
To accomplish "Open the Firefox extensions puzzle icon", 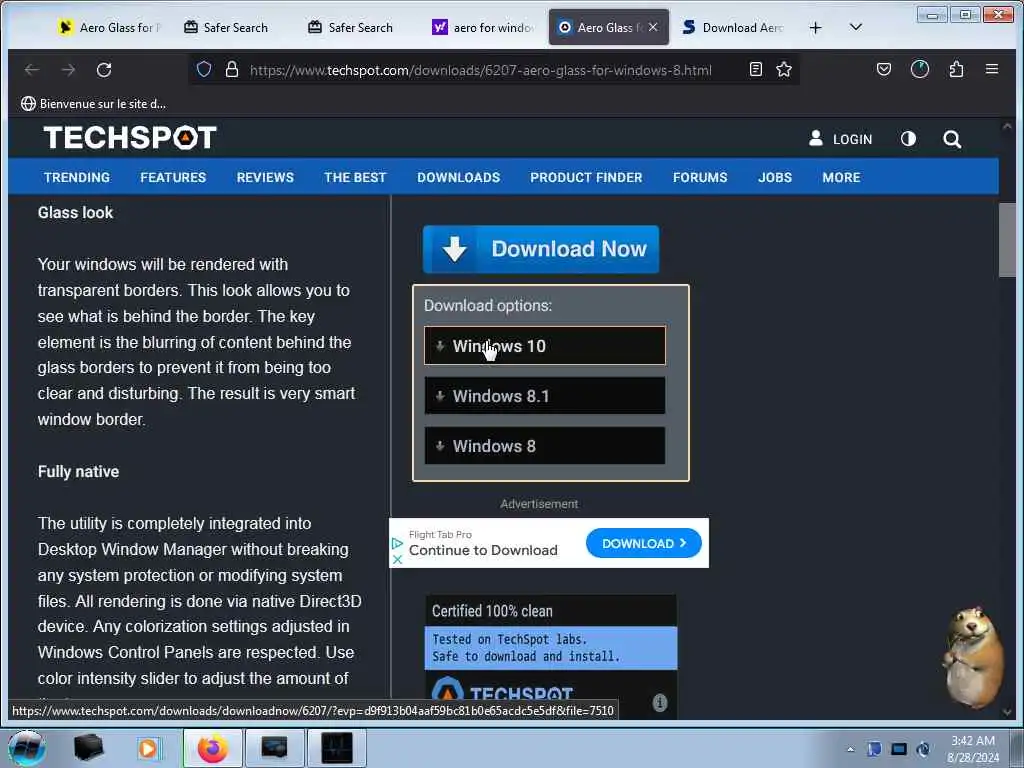I will point(956,69).
